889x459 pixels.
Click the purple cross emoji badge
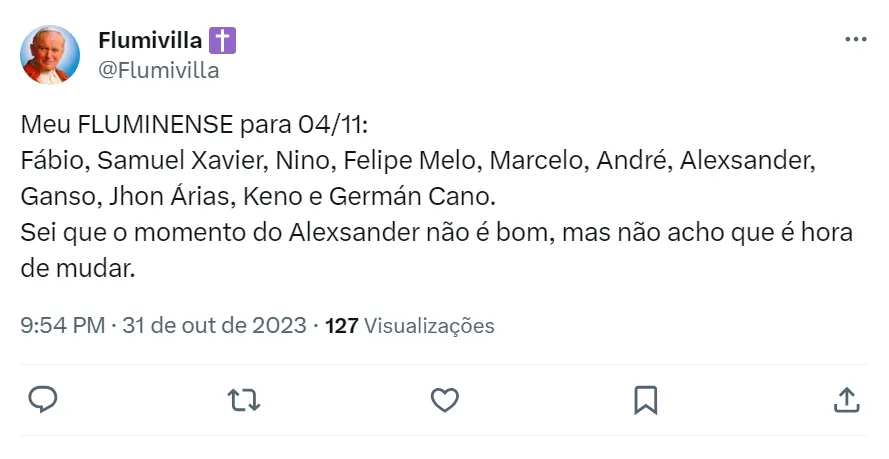(x=222, y=41)
